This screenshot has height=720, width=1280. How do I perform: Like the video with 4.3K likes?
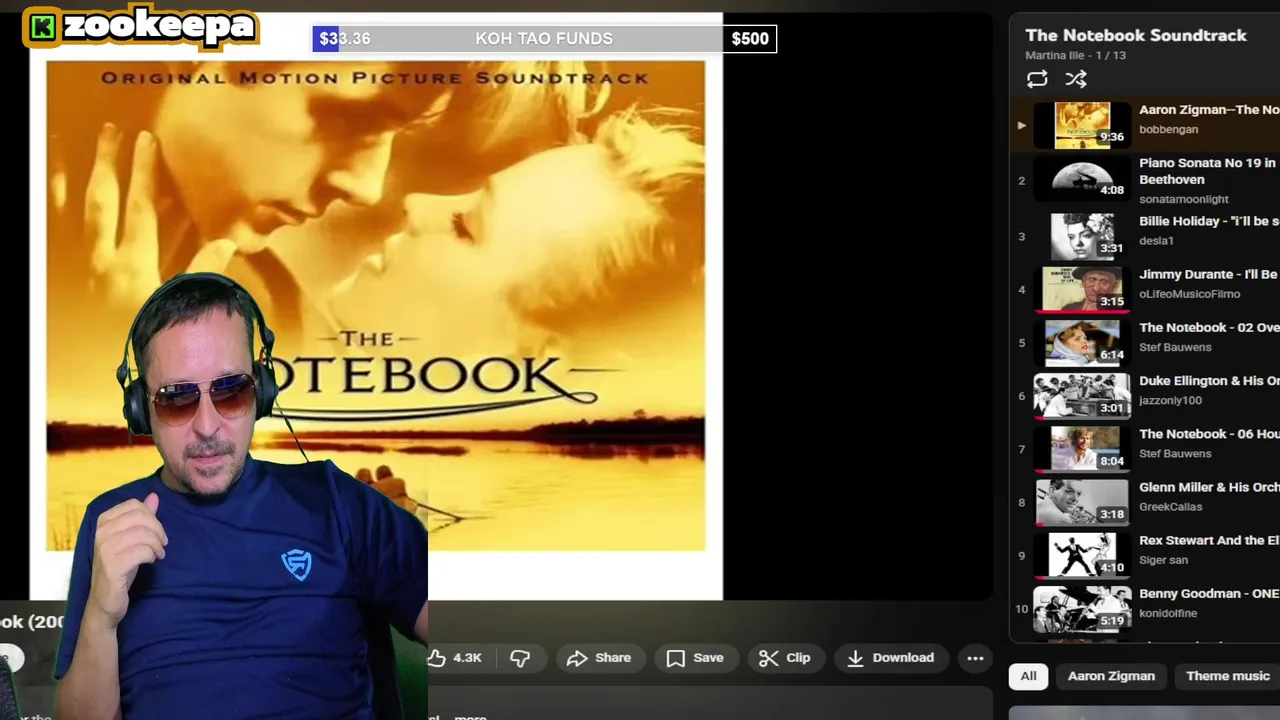tap(455, 658)
